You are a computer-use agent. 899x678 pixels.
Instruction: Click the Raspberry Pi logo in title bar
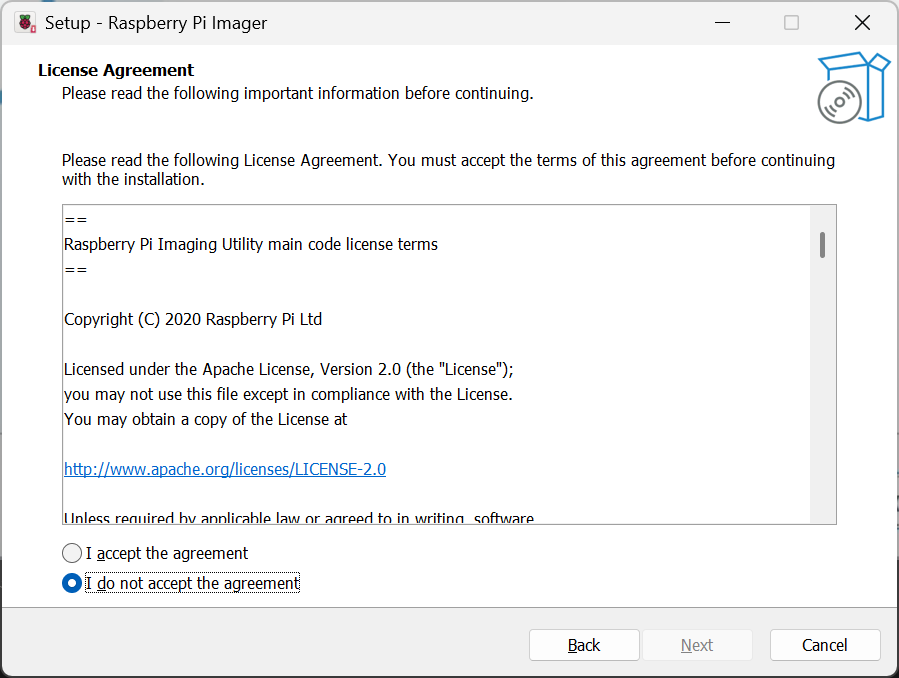[x=25, y=23]
